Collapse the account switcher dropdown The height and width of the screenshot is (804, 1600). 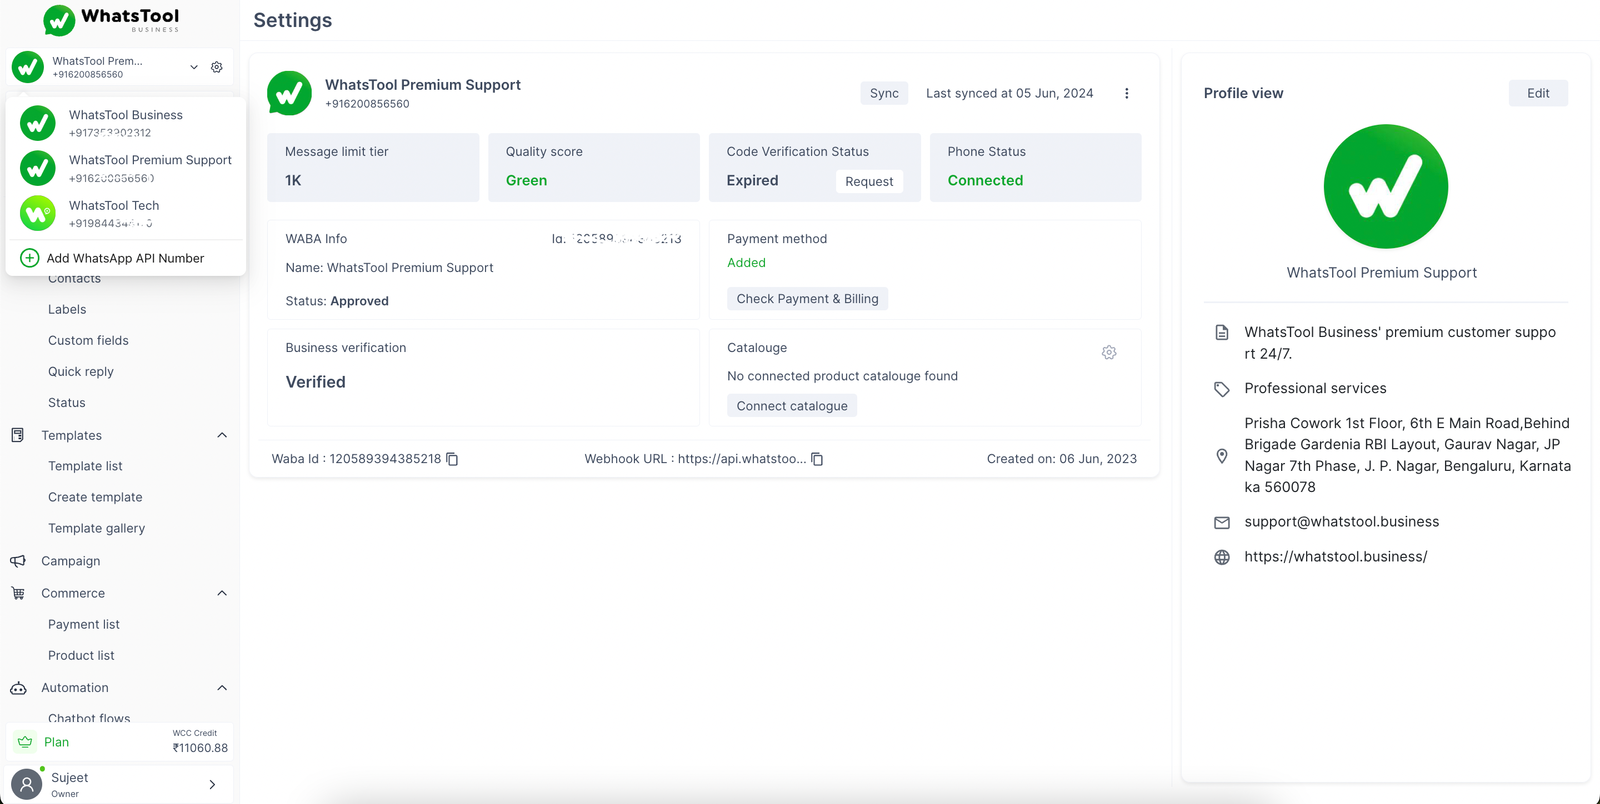pyautogui.click(x=194, y=67)
